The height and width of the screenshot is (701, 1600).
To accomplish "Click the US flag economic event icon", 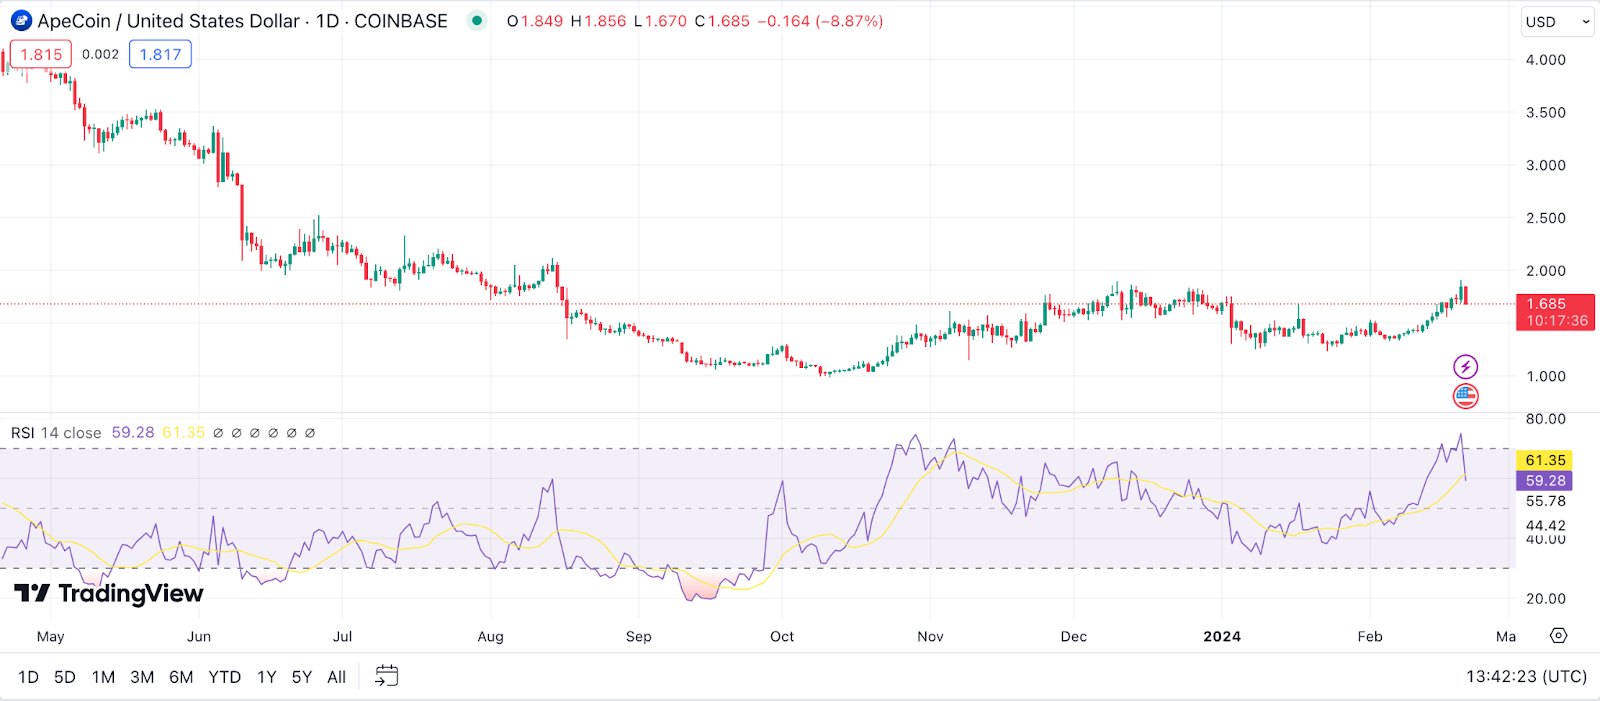I will point(1465,396).
